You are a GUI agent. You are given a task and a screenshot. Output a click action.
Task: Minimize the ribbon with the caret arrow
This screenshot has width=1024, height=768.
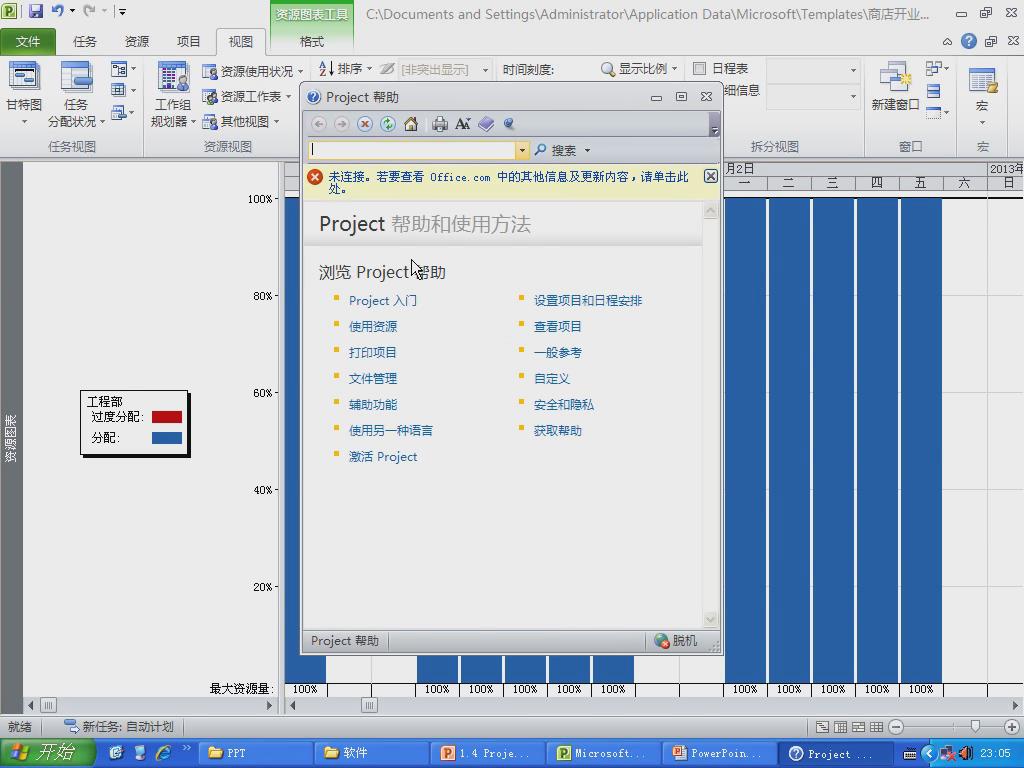(947, 42)
